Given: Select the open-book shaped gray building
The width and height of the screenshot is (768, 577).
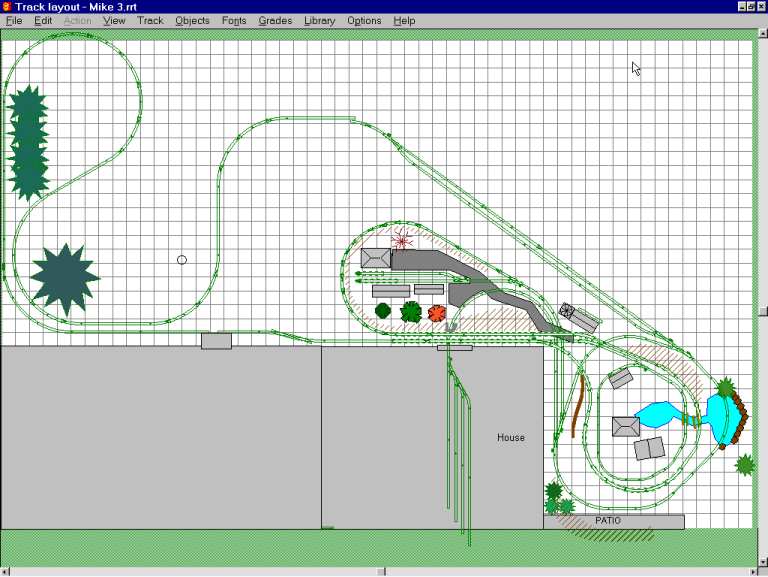Looking at the screenshot, I should (649, 448).
